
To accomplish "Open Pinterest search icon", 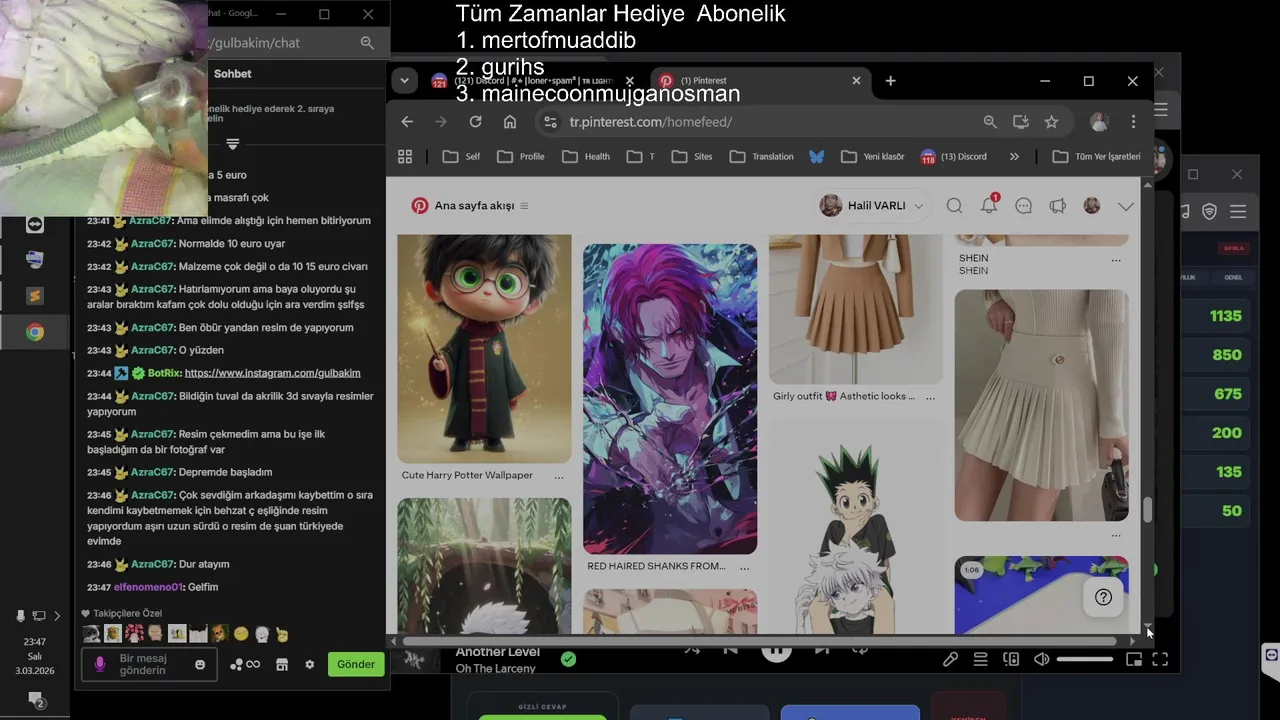I will click(x=954, y=205).
